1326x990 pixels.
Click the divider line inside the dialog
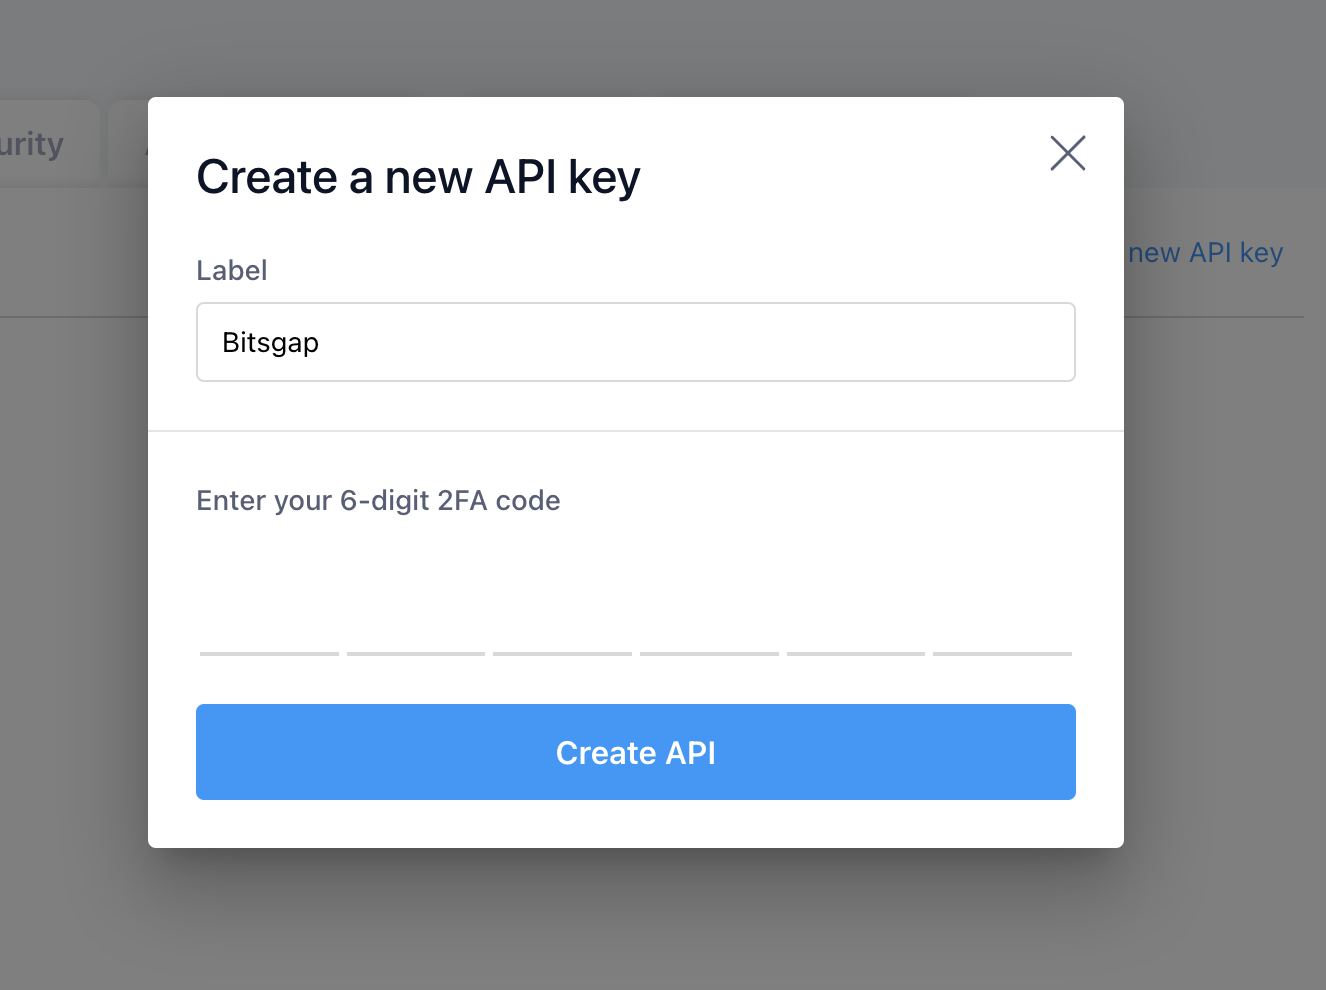635,431
